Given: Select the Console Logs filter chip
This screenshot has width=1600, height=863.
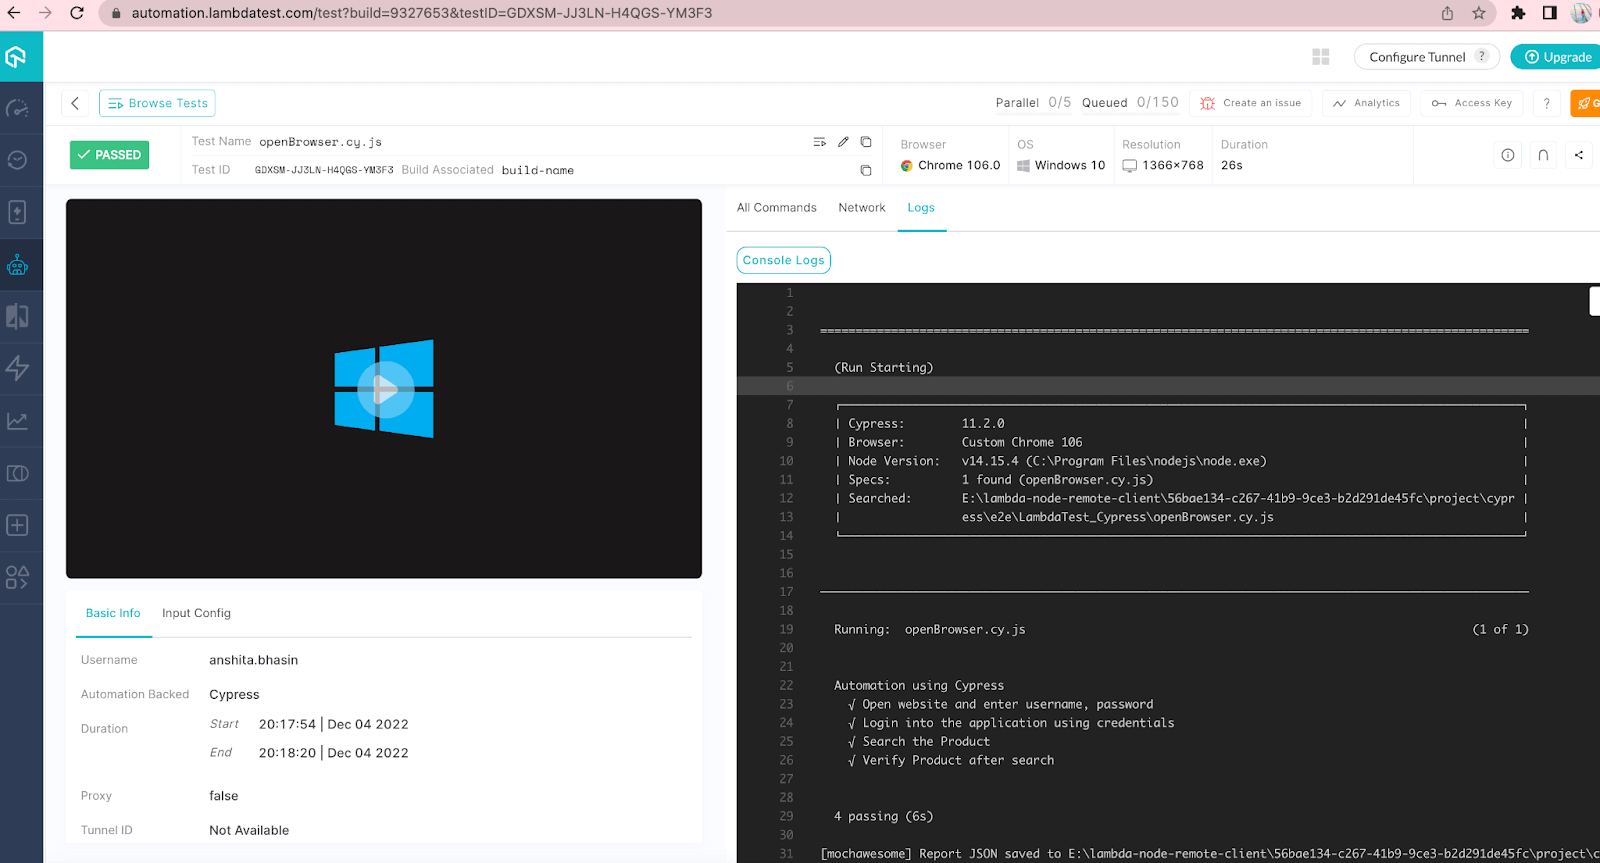Looking at the screenshot, I should [x=783, y=260].
